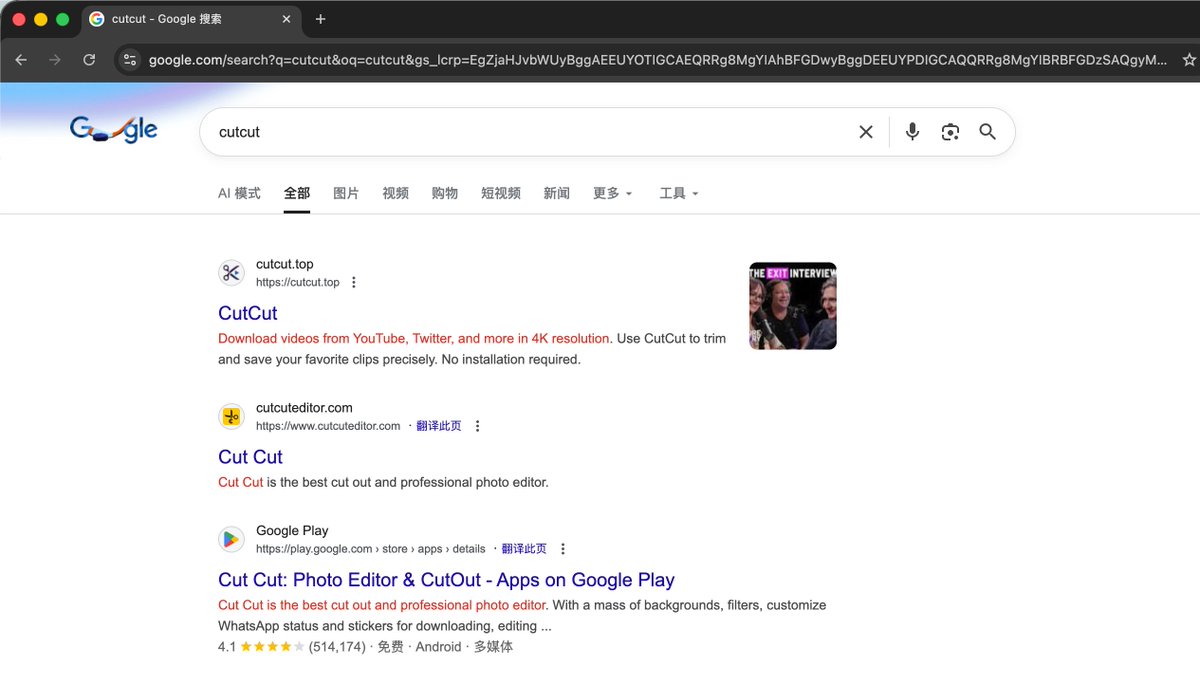Image resolution: width=1200 pixels, height=685 pixels.
Task: Click the address bar URL
Action: [x=657, y=60]
